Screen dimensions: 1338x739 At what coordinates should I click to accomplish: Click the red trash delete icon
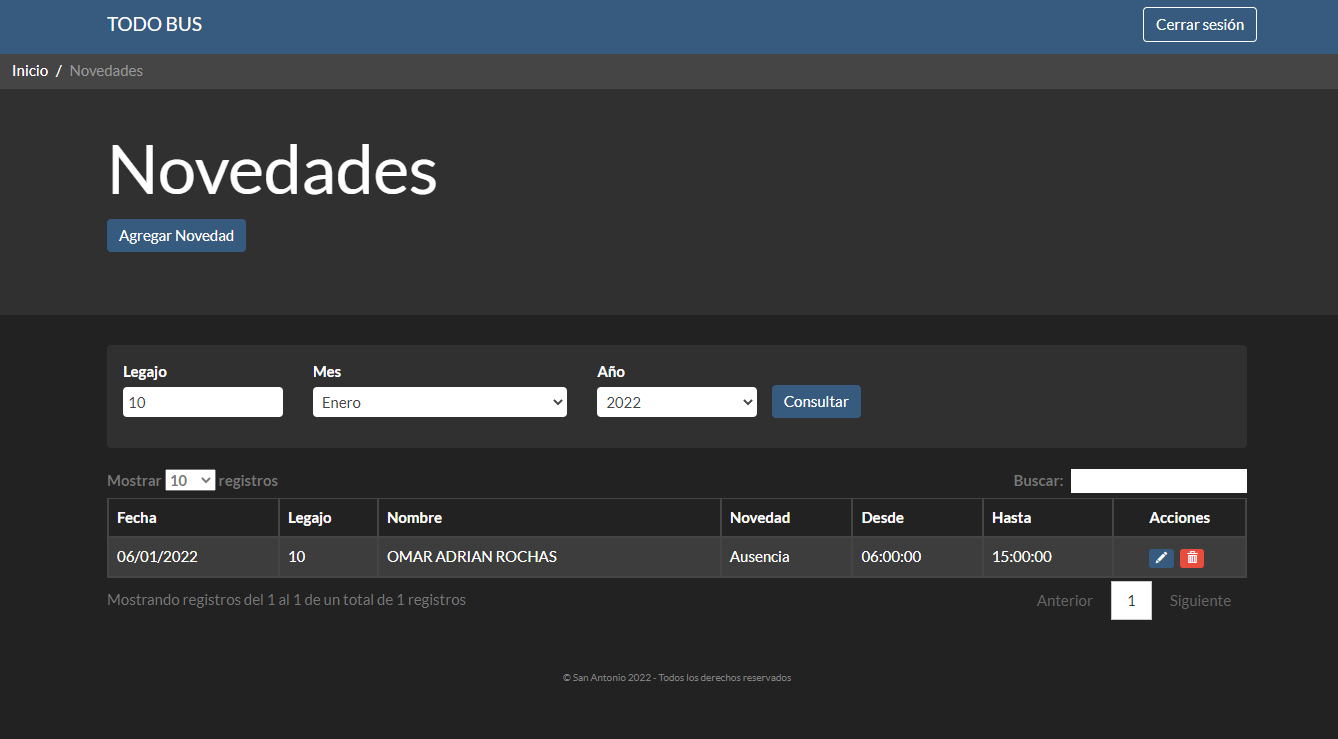click(1191, 558)
